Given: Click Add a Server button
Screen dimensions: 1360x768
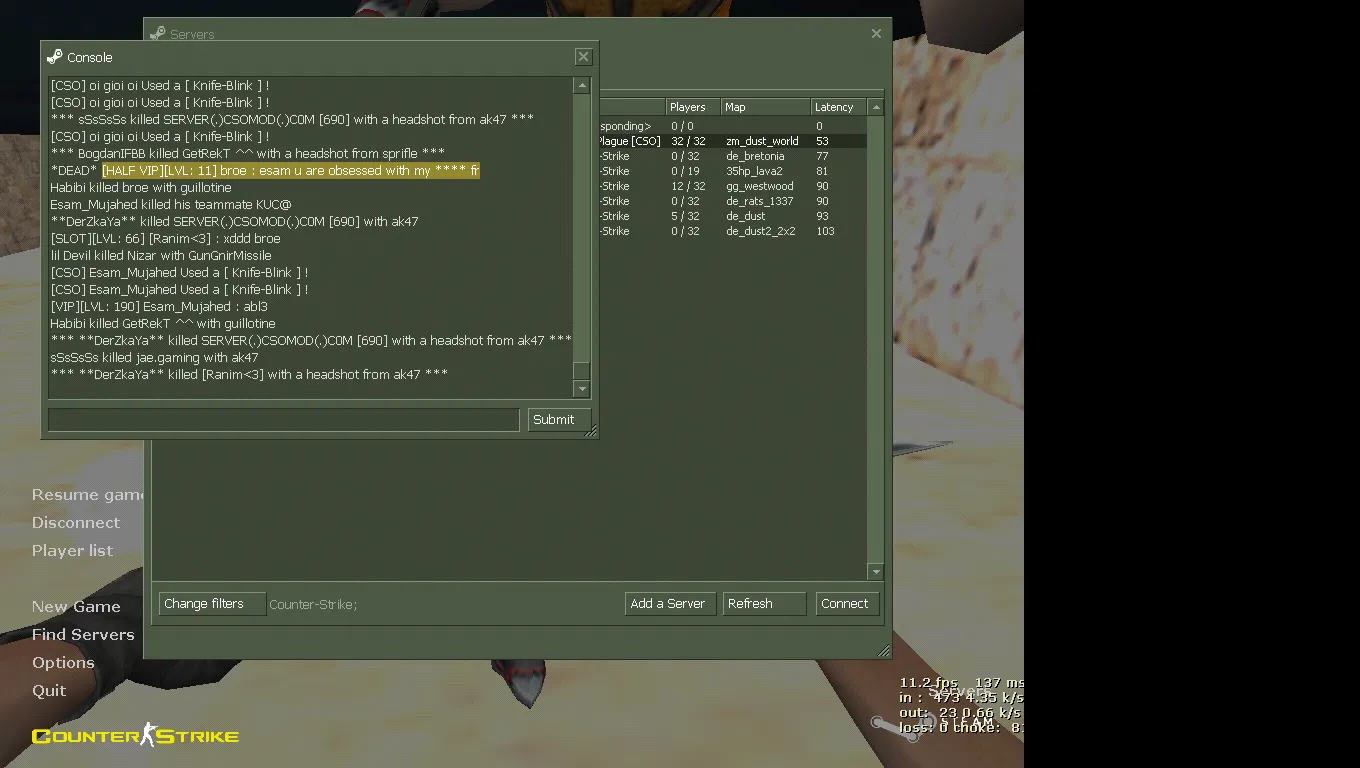Looking at the screenshot, I should 670,604.
